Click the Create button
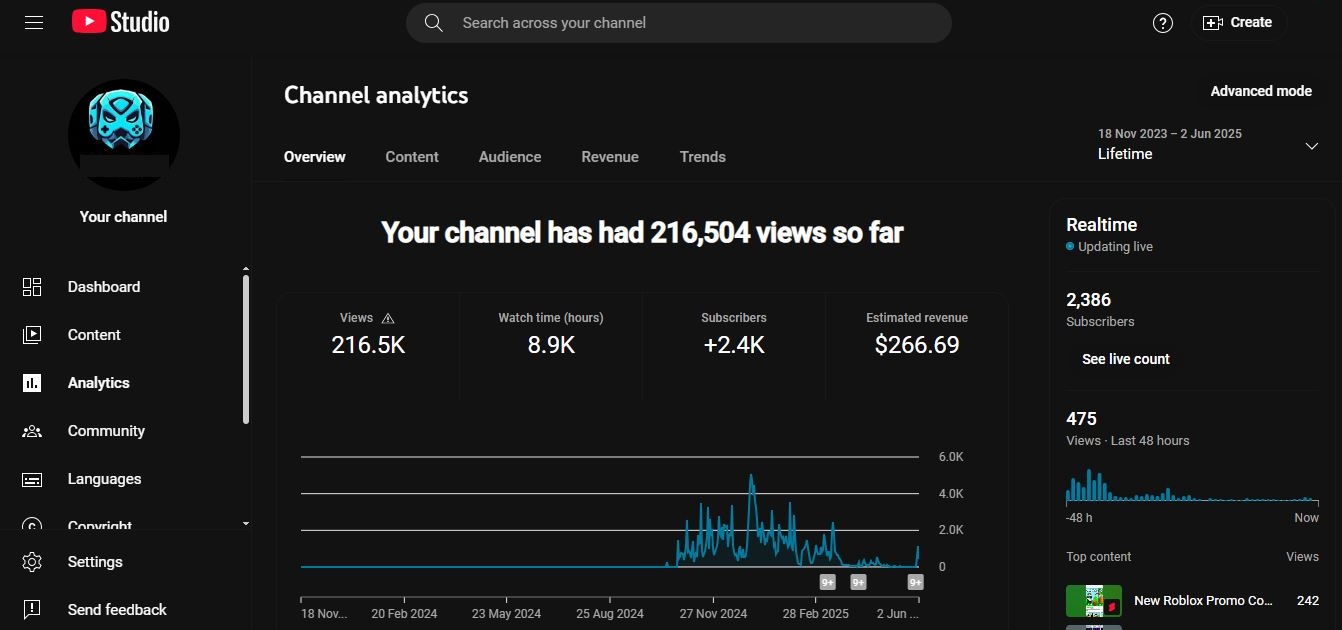The width and height of the screenshot is (1342, 630). point(1238,23)
